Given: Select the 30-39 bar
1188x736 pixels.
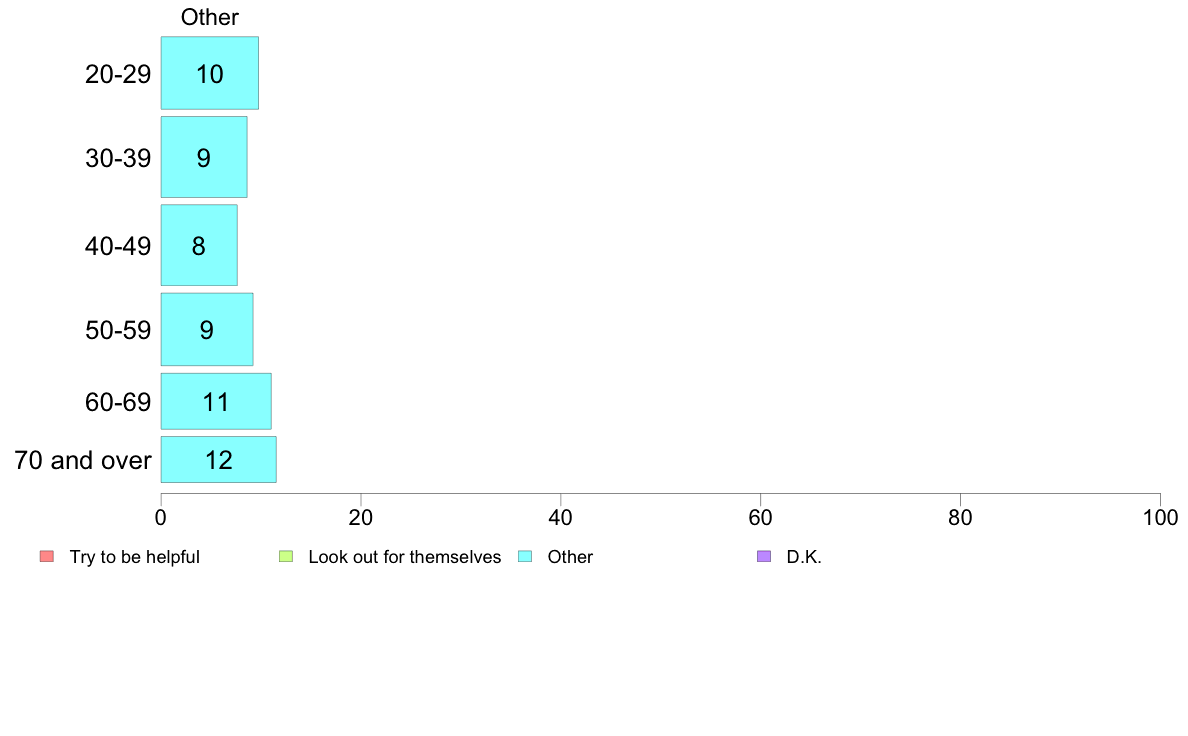Looking at the screenshot, I should (204, 157).
